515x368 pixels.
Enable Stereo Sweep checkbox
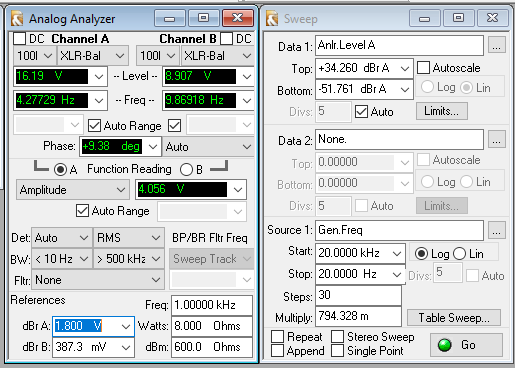pyautogui.click(x=337, y=337)
